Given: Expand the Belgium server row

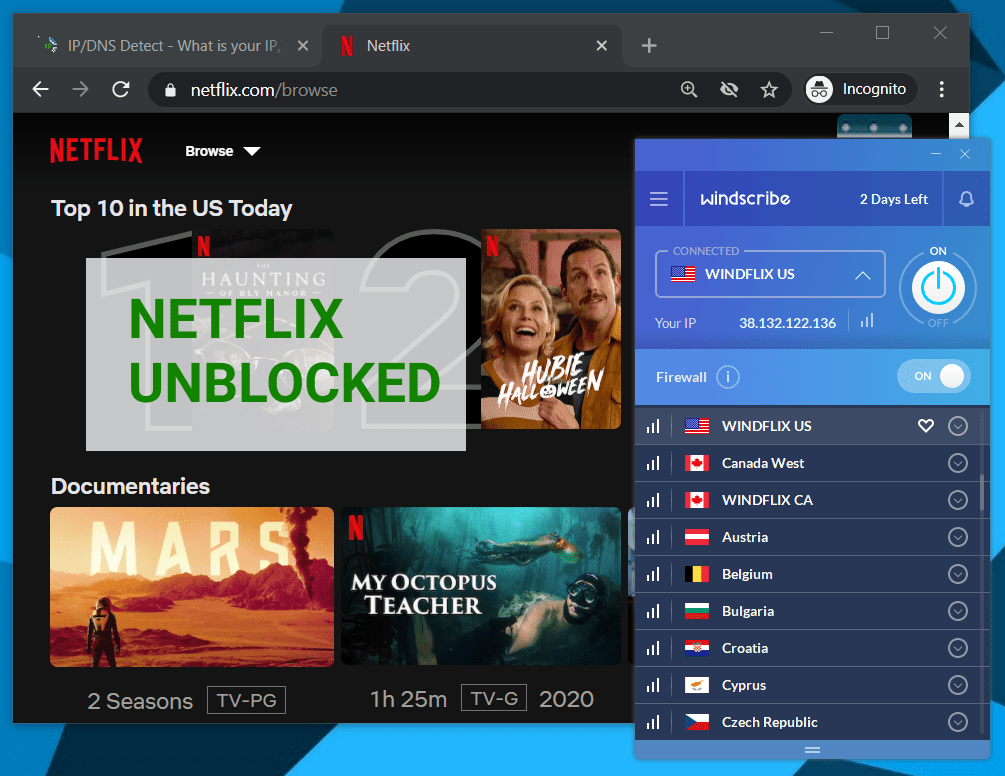Looking at the screenshot, I should click(x=958, y=574).
